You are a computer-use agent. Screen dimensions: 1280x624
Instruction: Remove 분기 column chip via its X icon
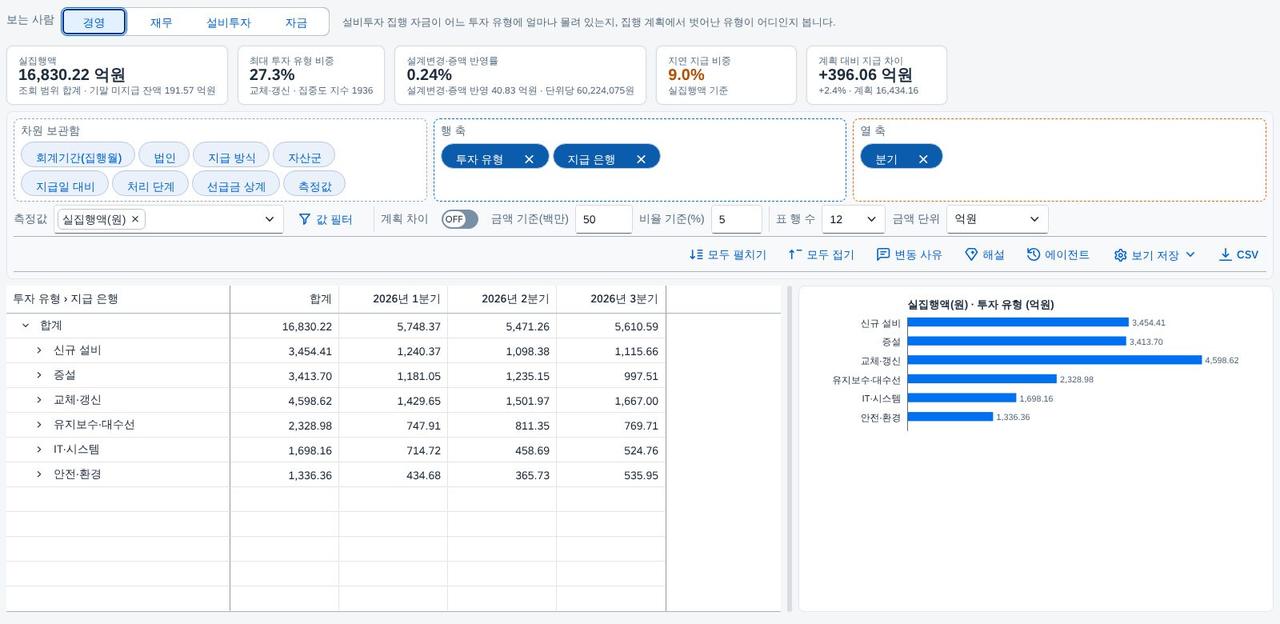pos(923,159)
